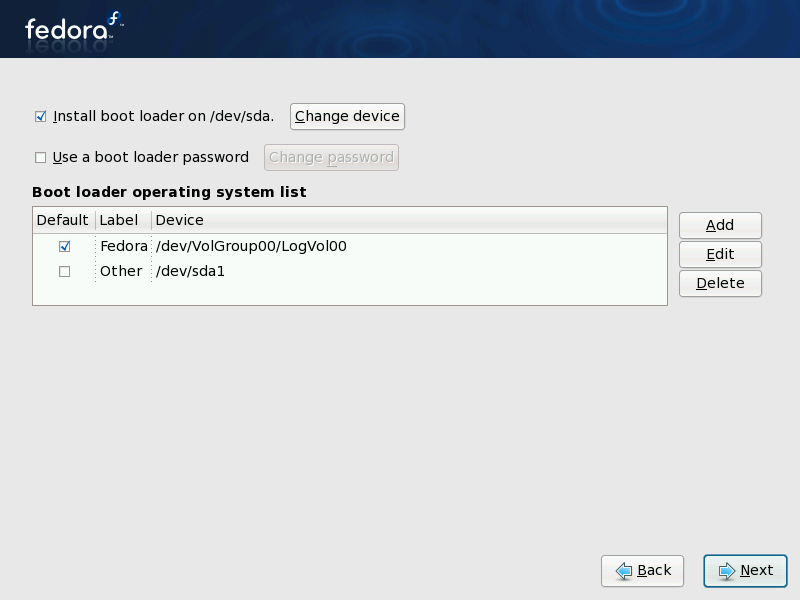Delete the selected boot entry

(x=720, y=283)
